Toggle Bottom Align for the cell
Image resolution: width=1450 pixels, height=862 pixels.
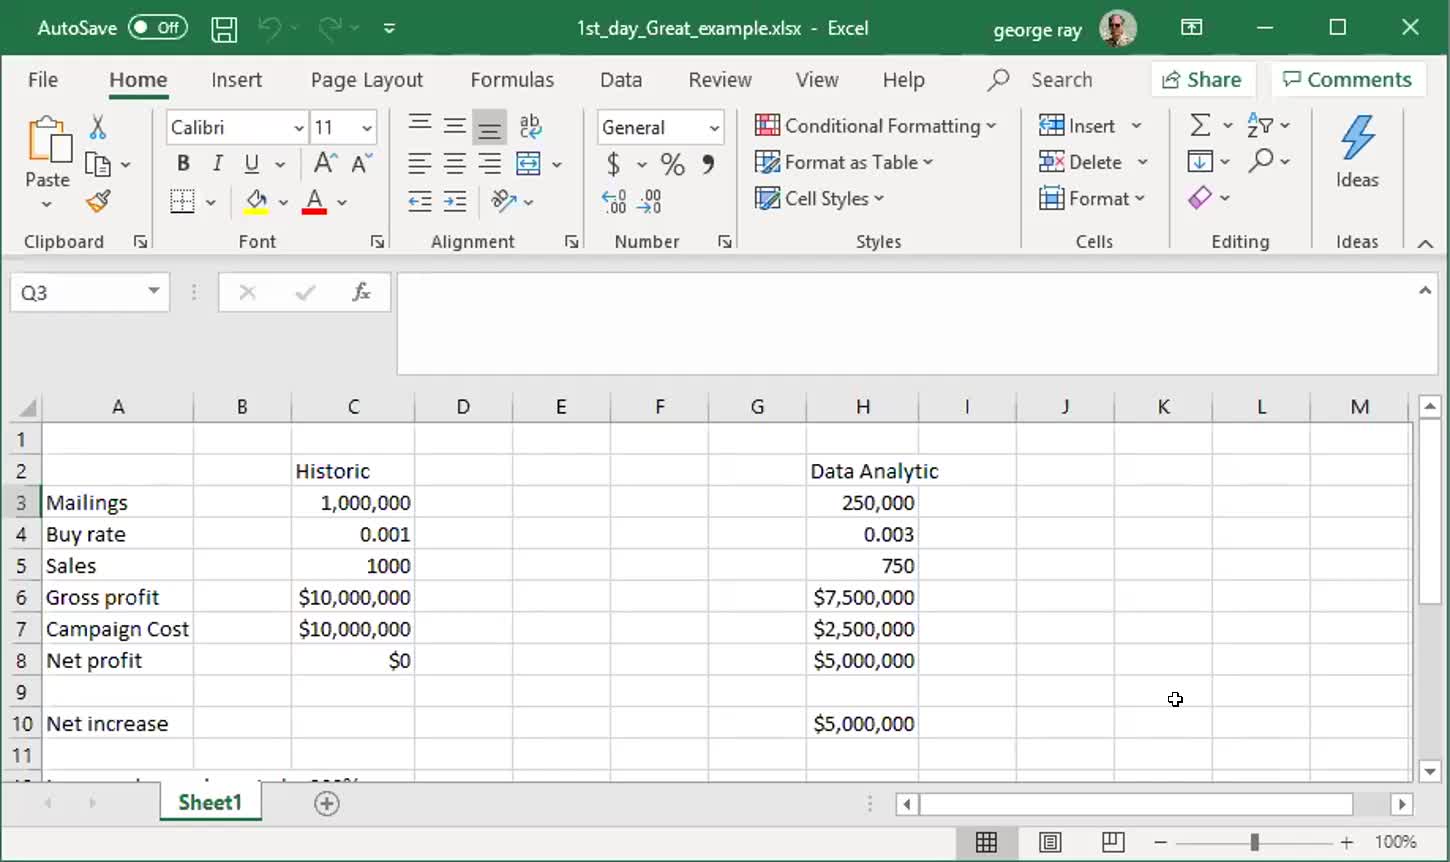(490, 126)
